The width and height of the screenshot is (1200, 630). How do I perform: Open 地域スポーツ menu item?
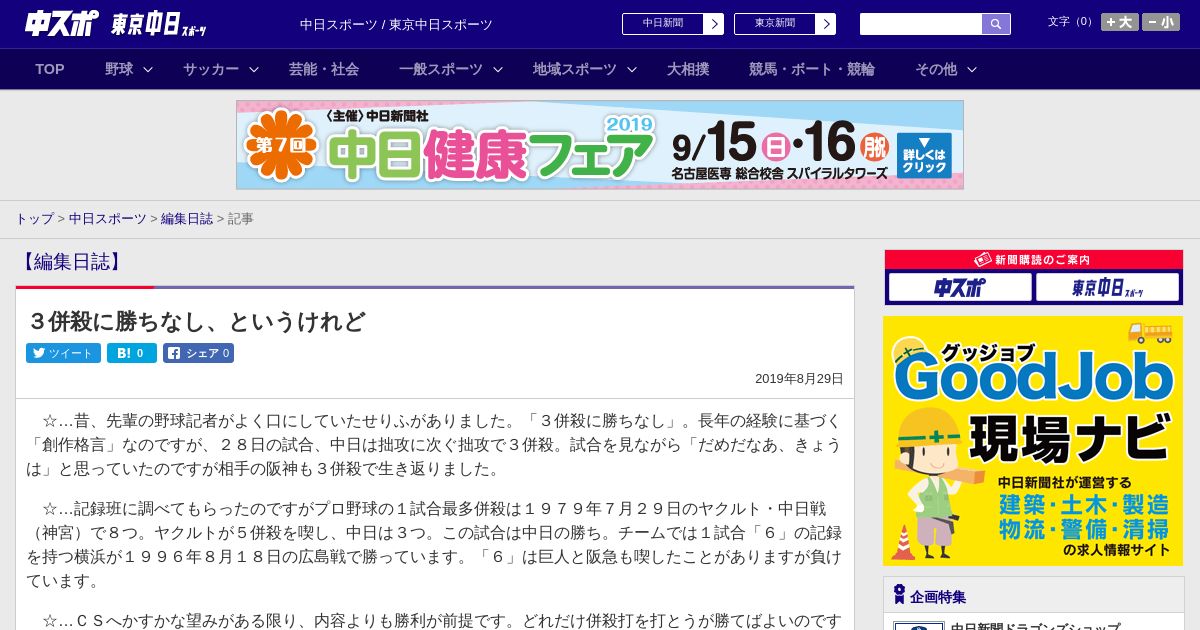tap(575, 69)
